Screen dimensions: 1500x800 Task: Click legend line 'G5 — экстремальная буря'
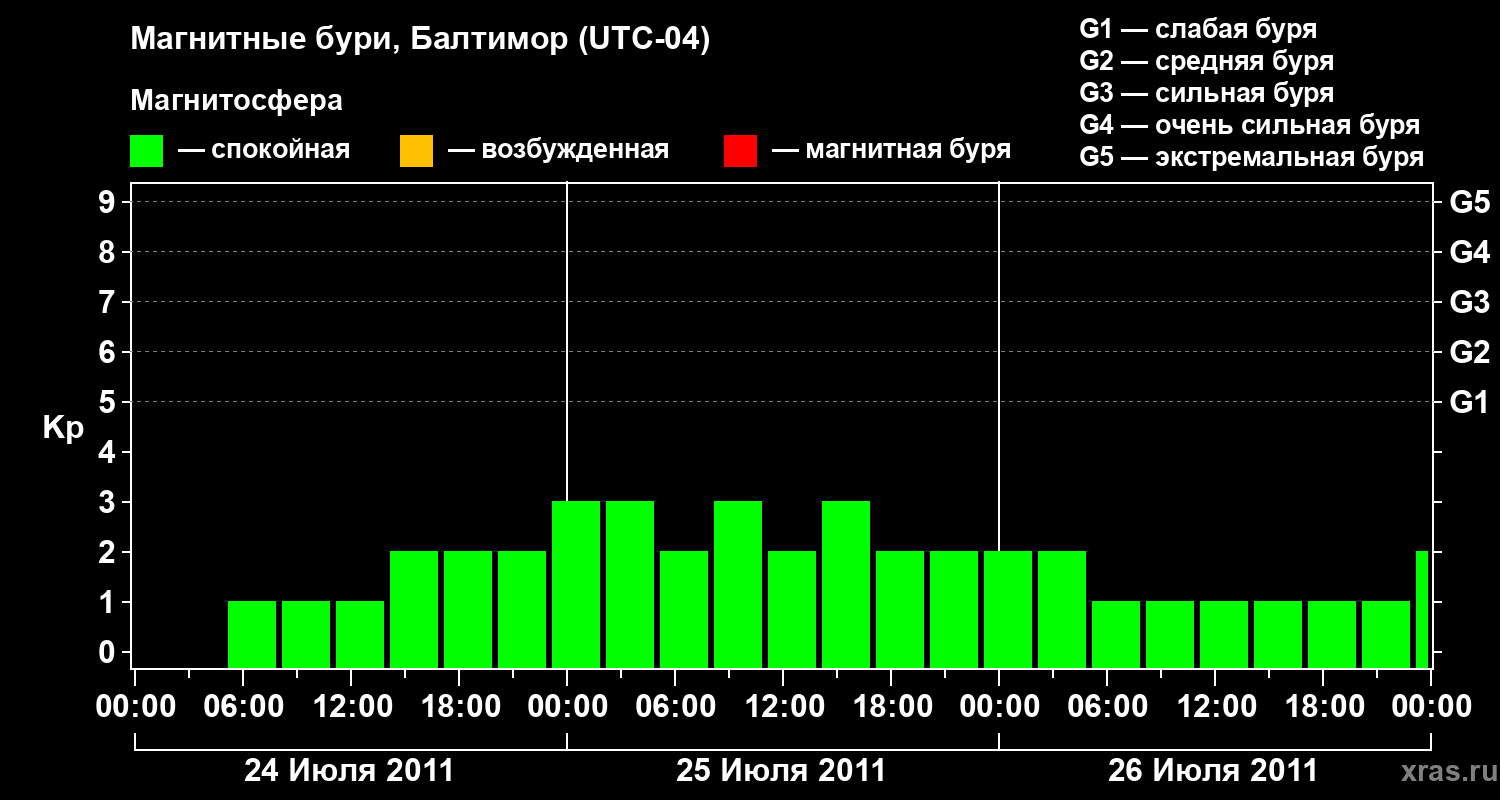pyautogui.click(x=1251, y=157)
